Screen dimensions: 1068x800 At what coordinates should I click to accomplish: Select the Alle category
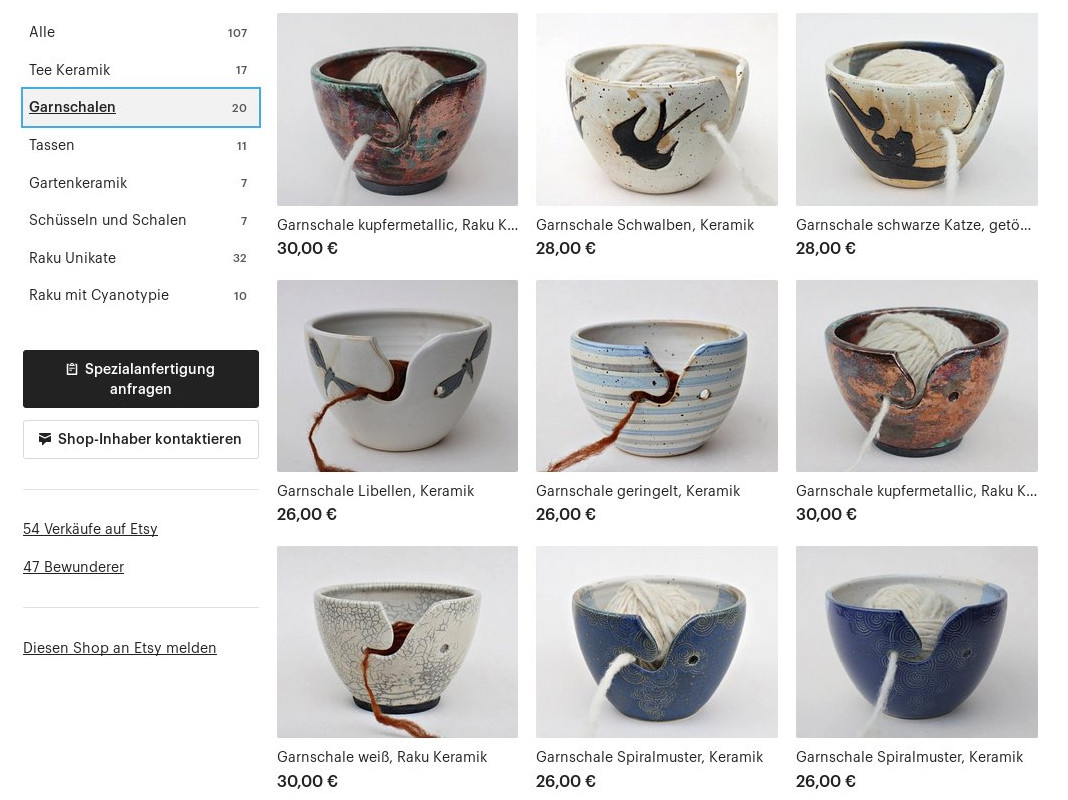pyautogui.click(x=141, y=32)
